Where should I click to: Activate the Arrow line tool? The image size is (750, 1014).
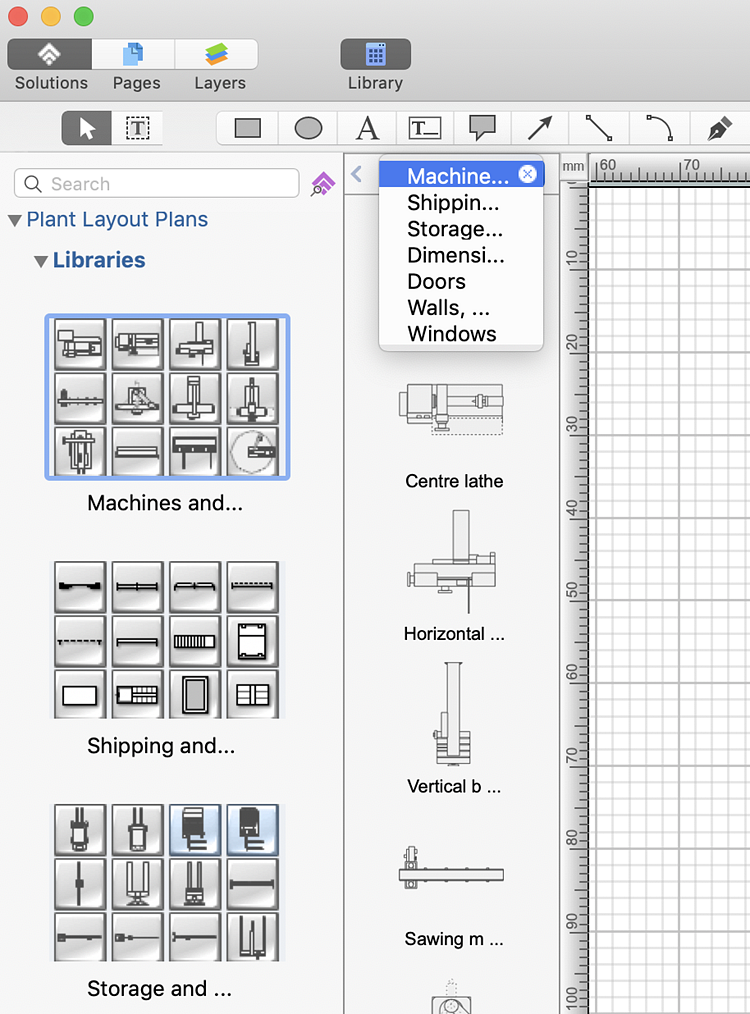[x=540, y=128]
